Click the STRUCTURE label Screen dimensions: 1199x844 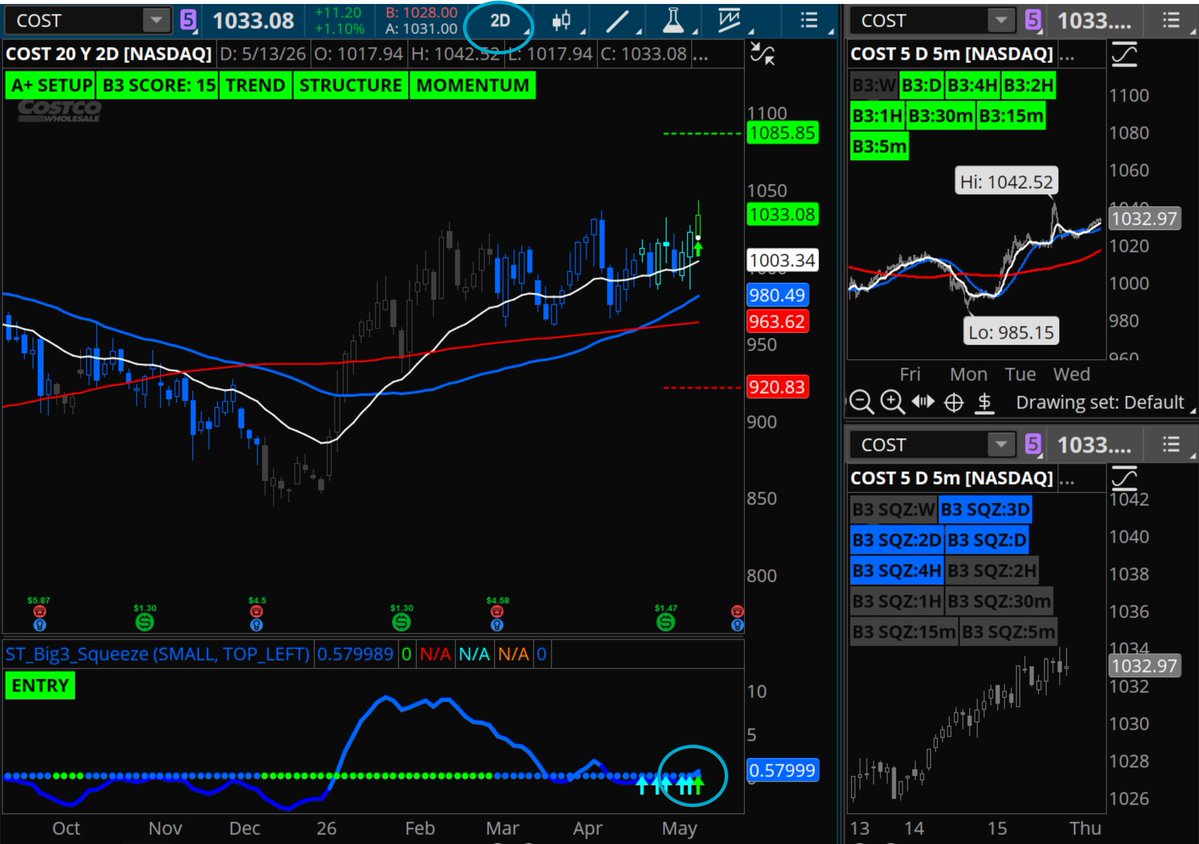[x=351, y=85]
